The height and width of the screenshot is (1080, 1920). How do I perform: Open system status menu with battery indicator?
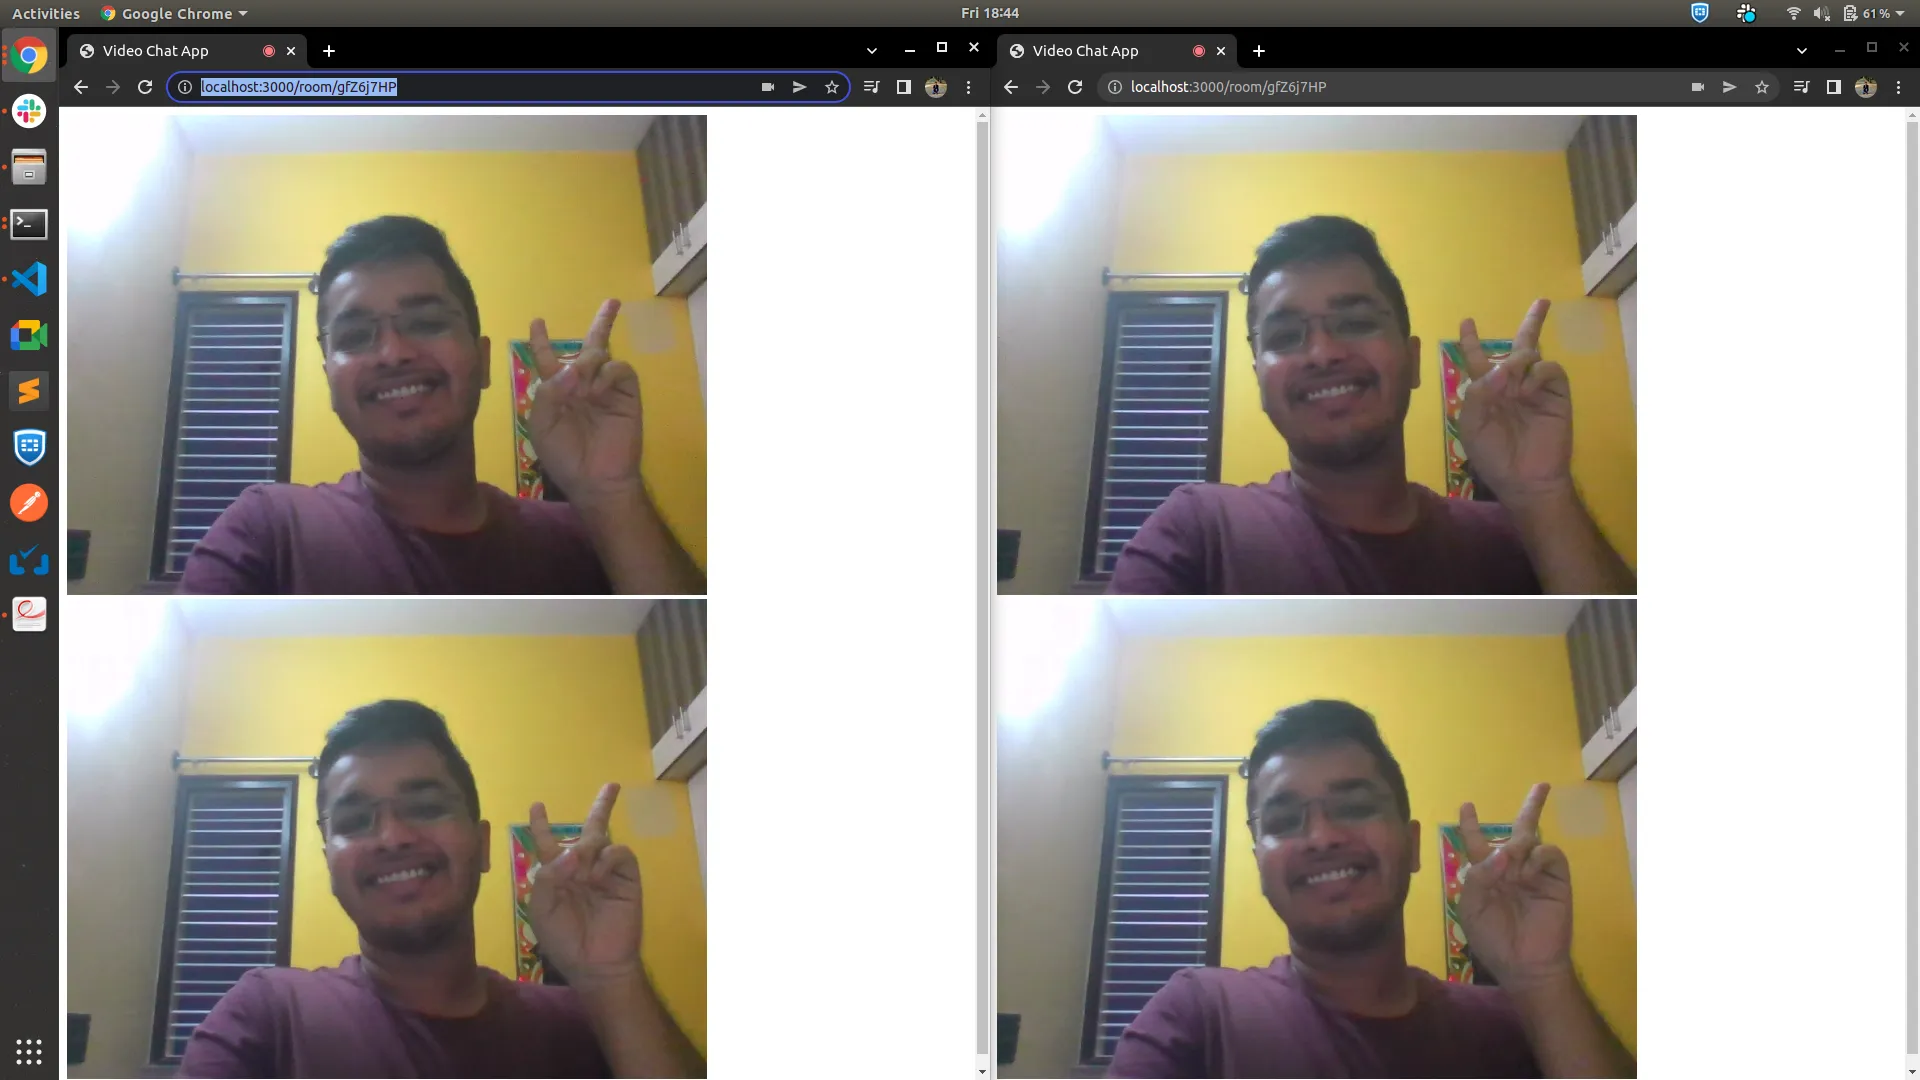tap(1845, 13)
